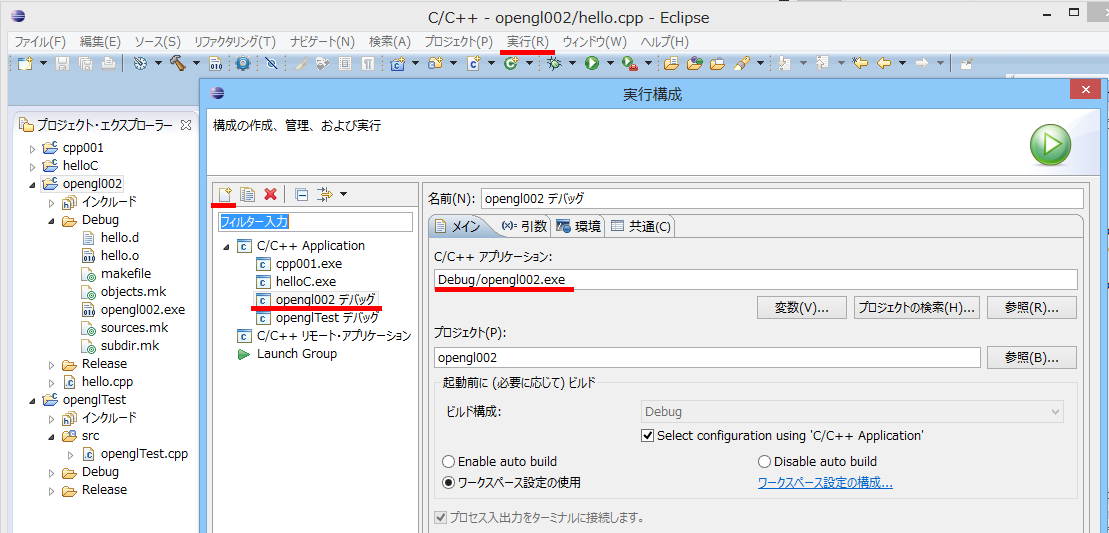Open the Run button dropdown arrow
The image size is (1109, 533).
tap(610, 64)
